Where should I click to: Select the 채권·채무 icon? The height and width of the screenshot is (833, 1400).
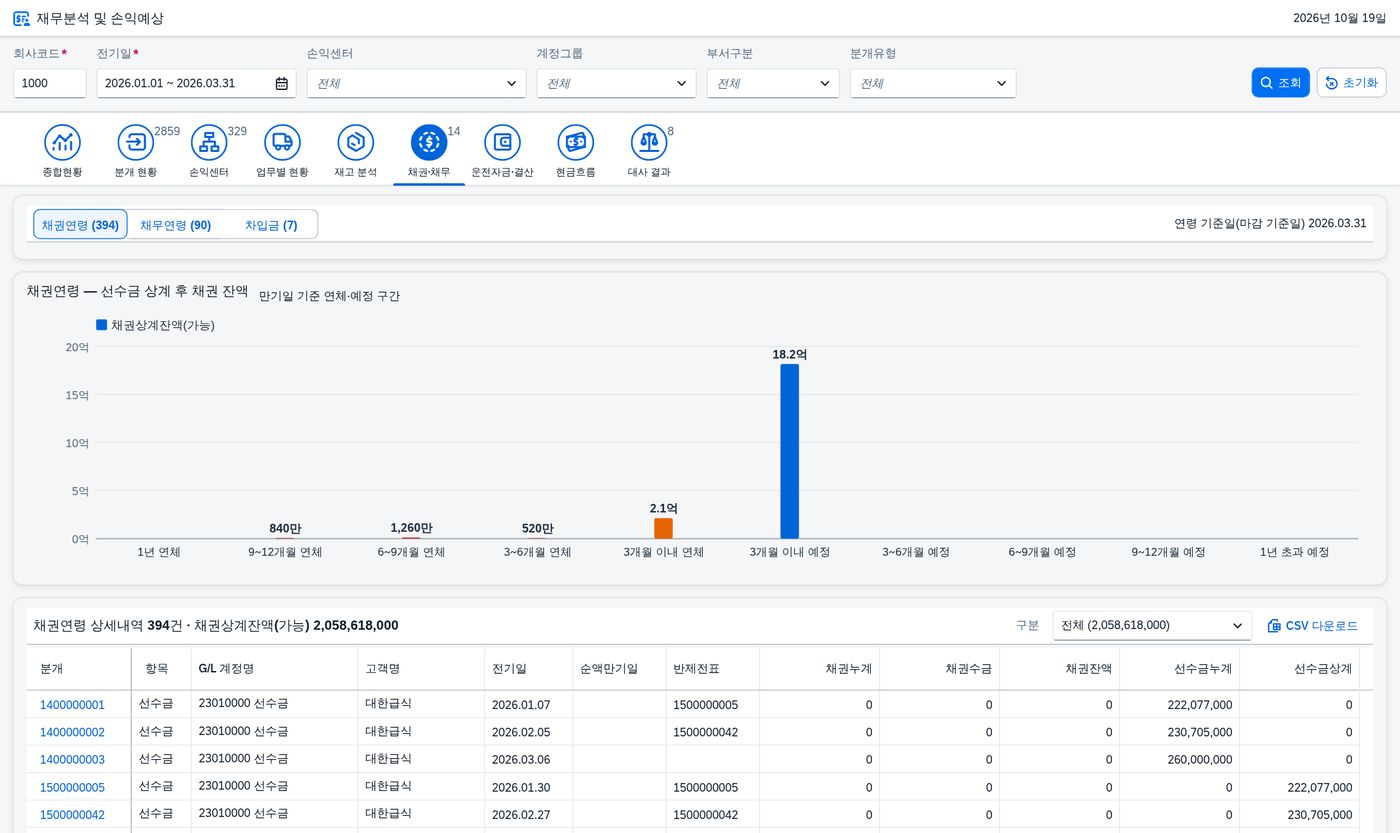click(x=429, y=143)
